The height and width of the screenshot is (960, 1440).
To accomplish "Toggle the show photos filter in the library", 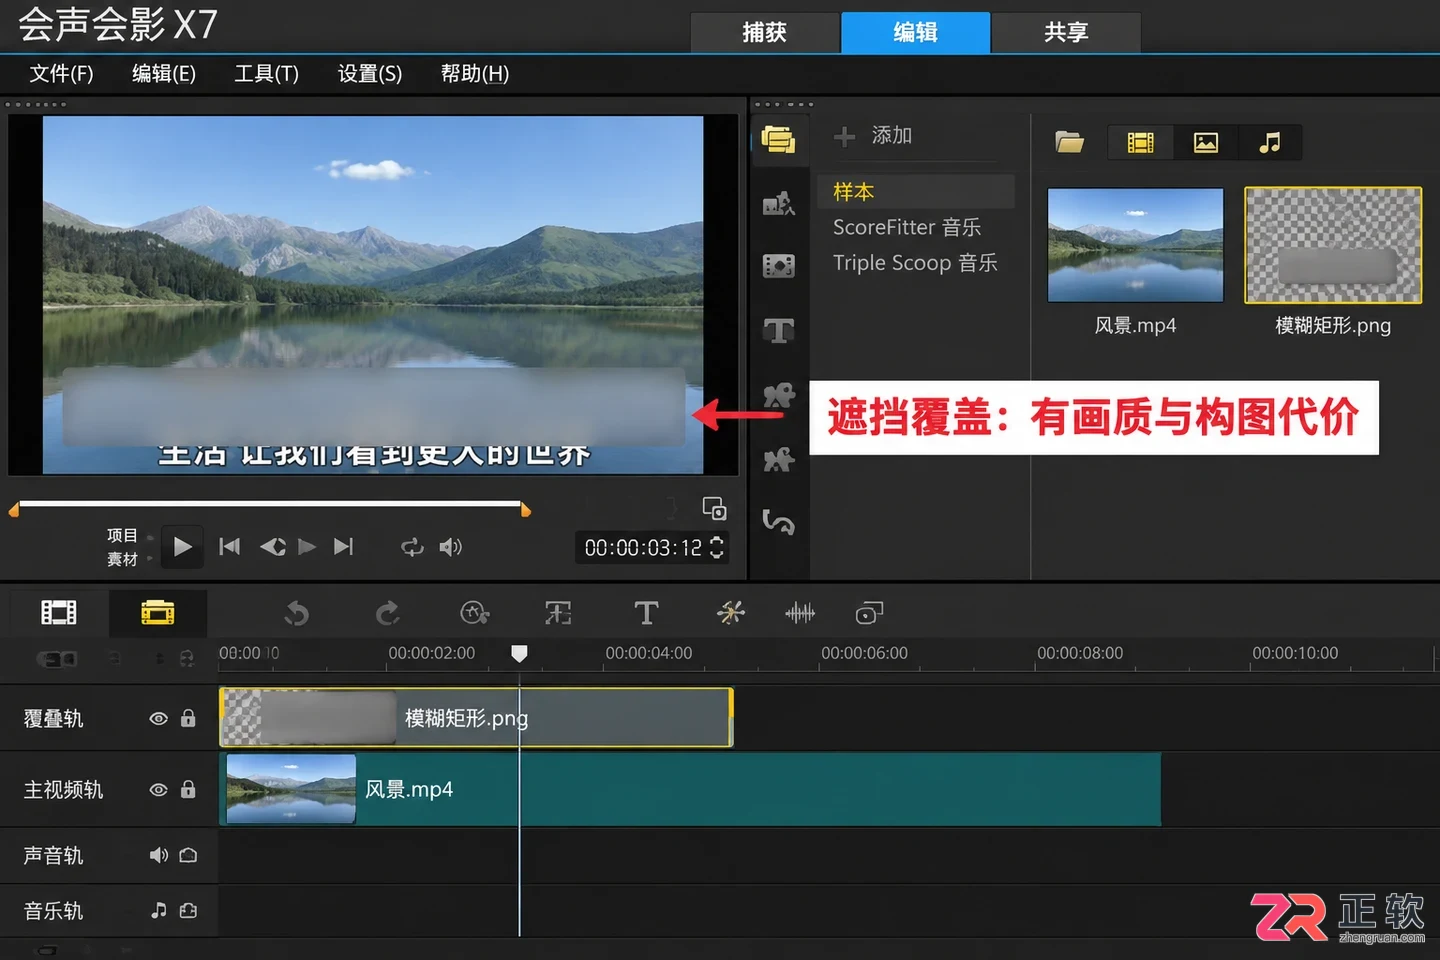I will pos(1206,142).
